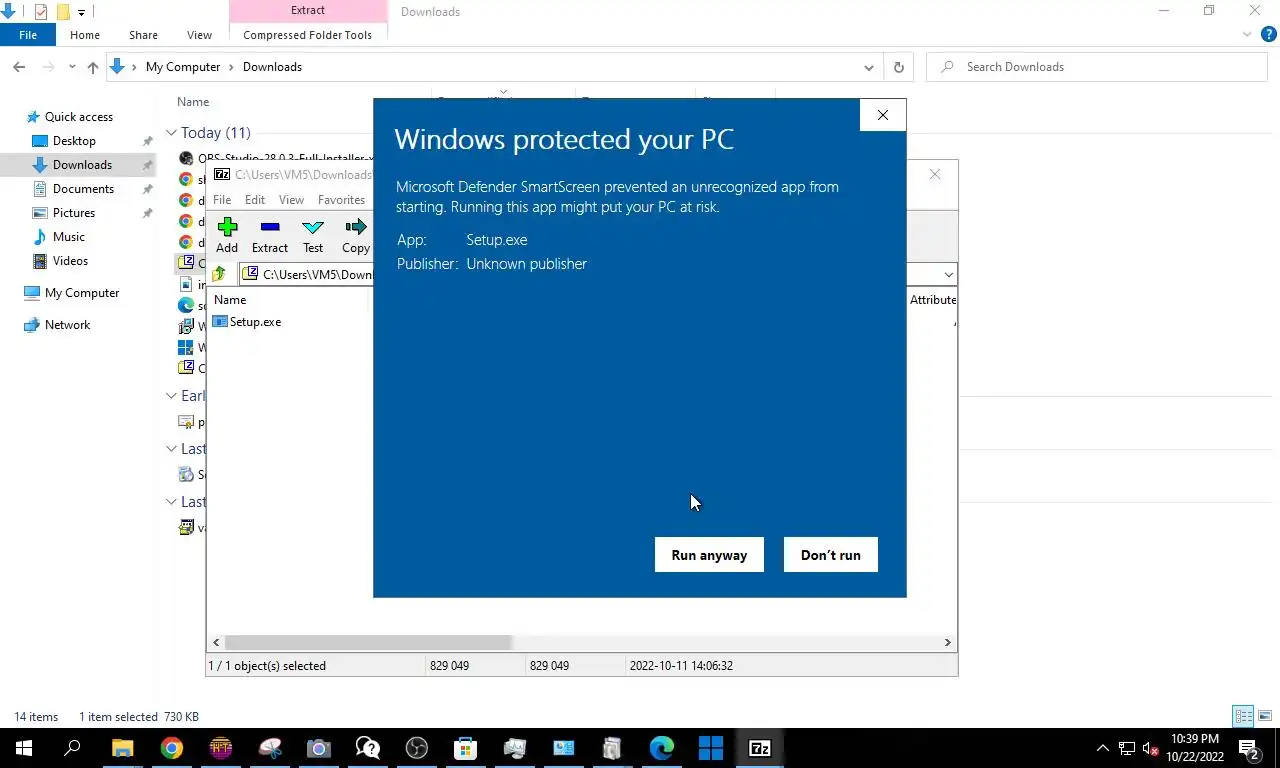Open the Explorer File tab
Image resolution: width=1280 pixels, height=768 pixels.
(x=28, y=35)
